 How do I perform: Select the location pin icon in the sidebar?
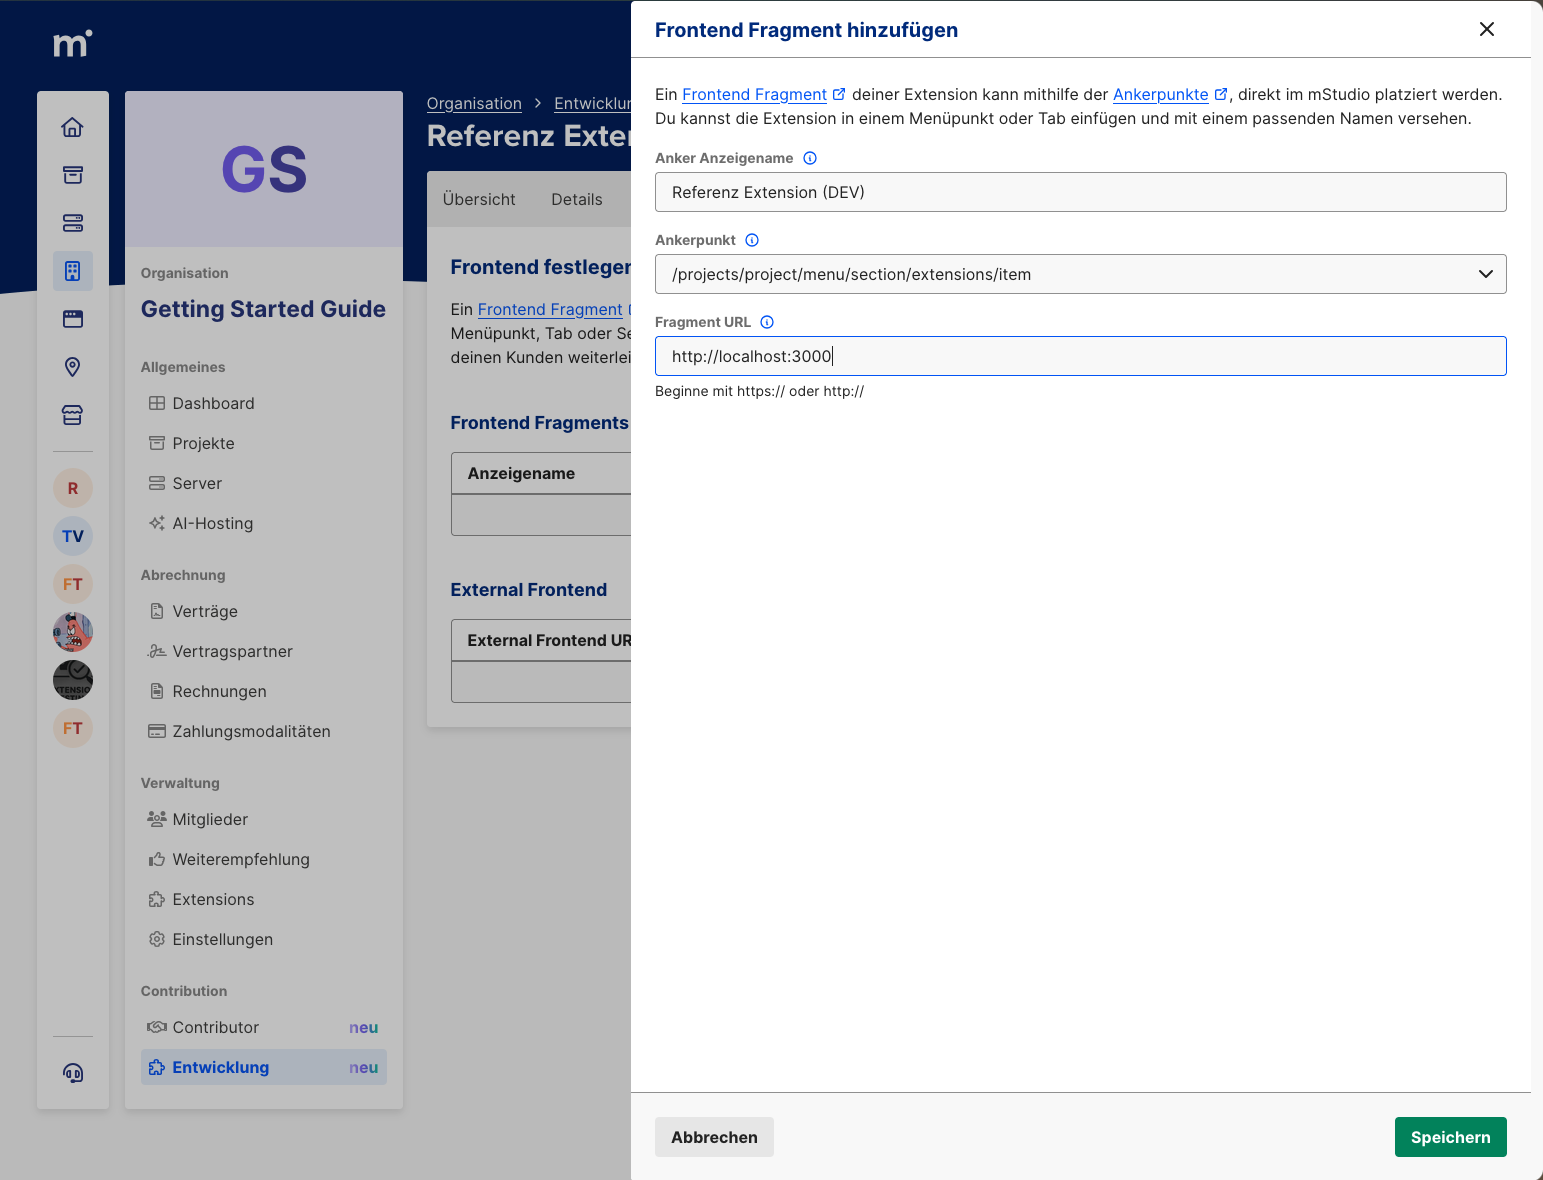tap(72, 367)
